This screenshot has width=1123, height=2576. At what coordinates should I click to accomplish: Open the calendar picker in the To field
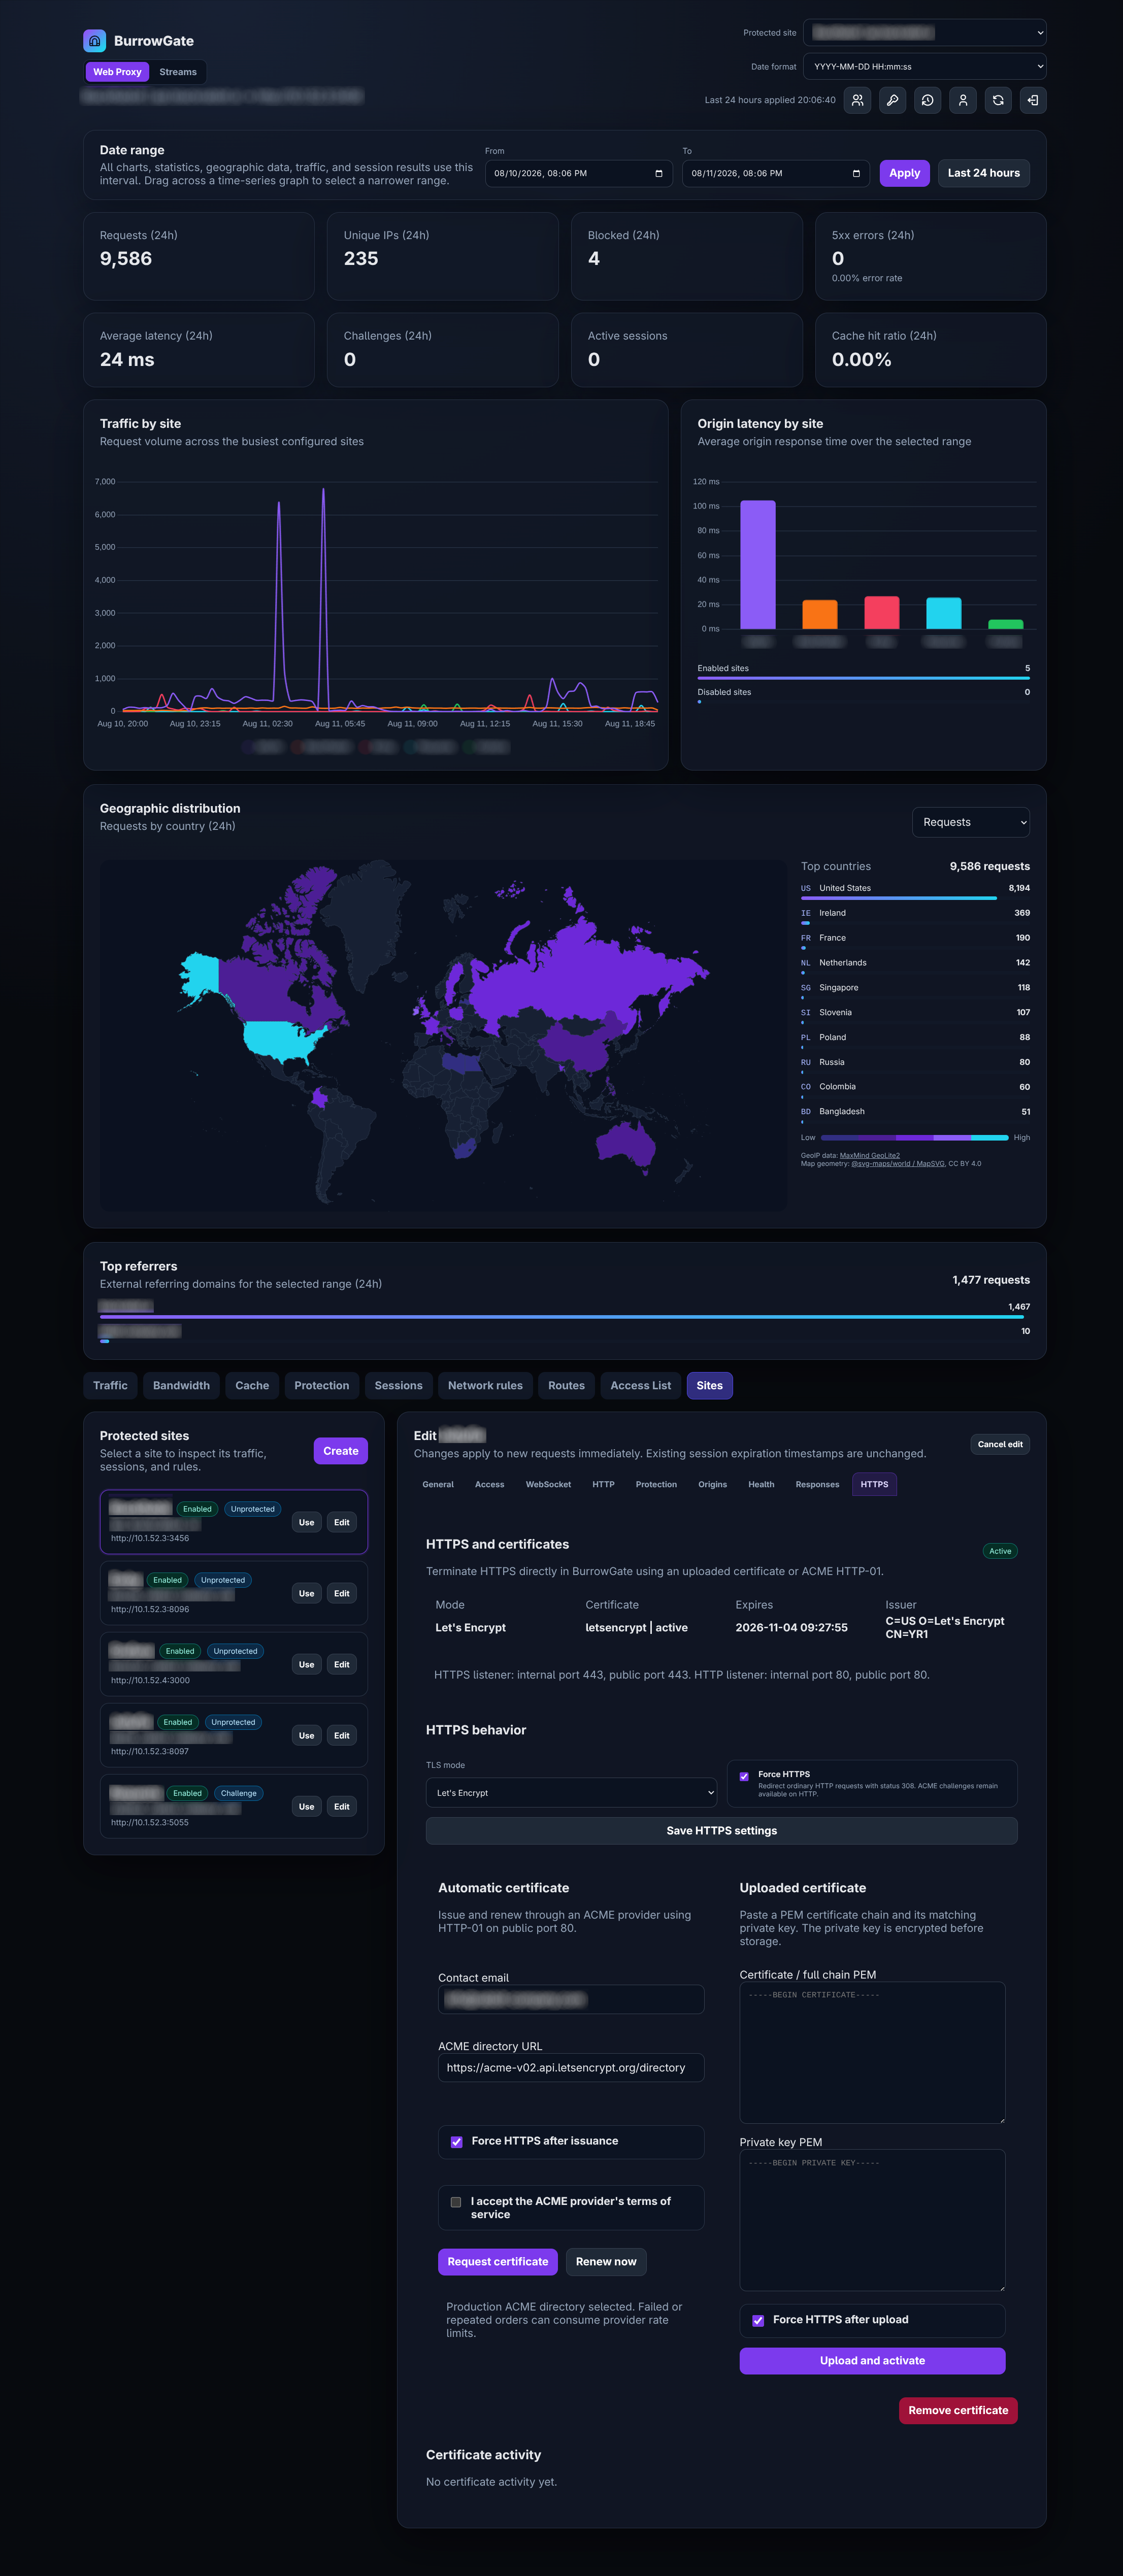(x=856, y=173)
